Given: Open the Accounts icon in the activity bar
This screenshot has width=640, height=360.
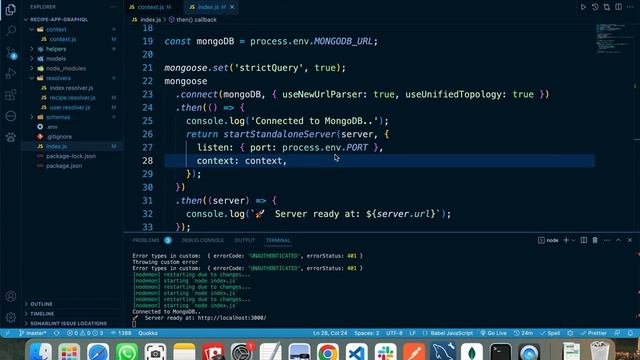Looking at the screenshot, I should pos(11,296).
